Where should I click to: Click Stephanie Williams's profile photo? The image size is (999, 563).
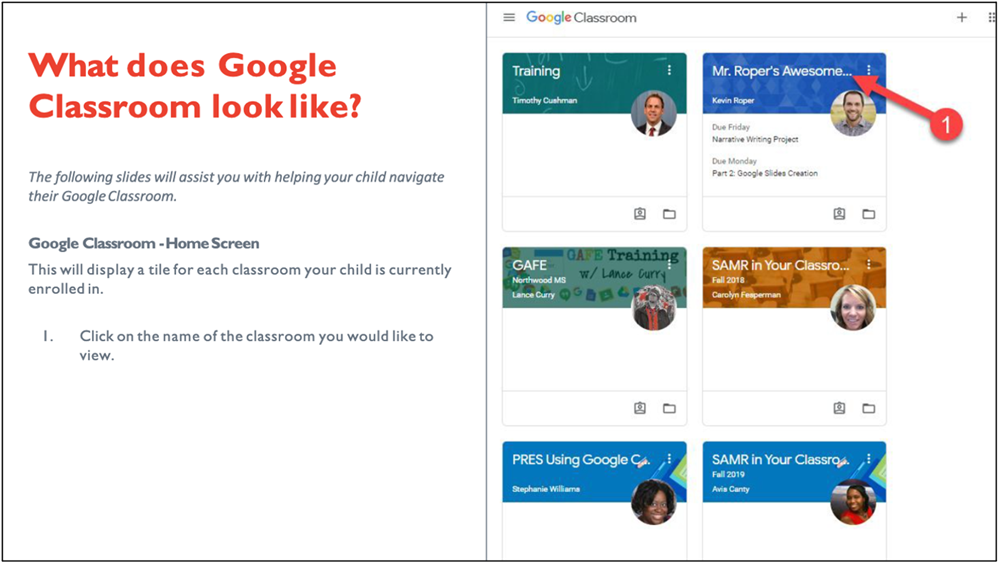point(653,502)
